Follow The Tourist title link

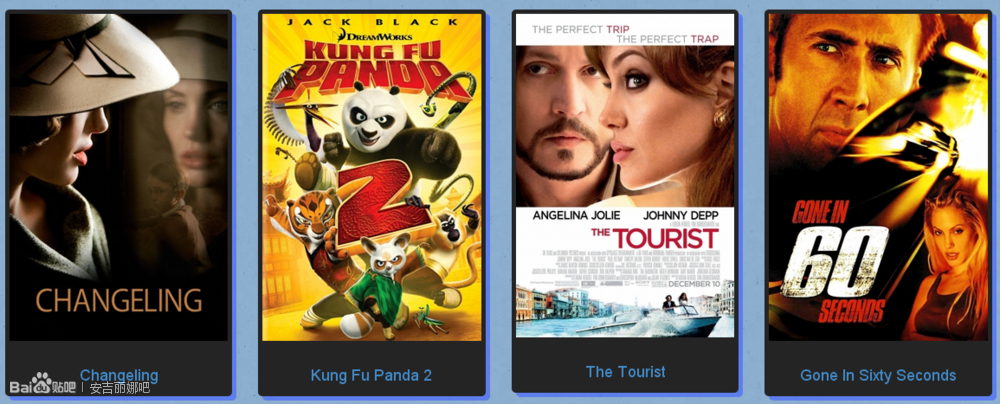tap(626, 371)
